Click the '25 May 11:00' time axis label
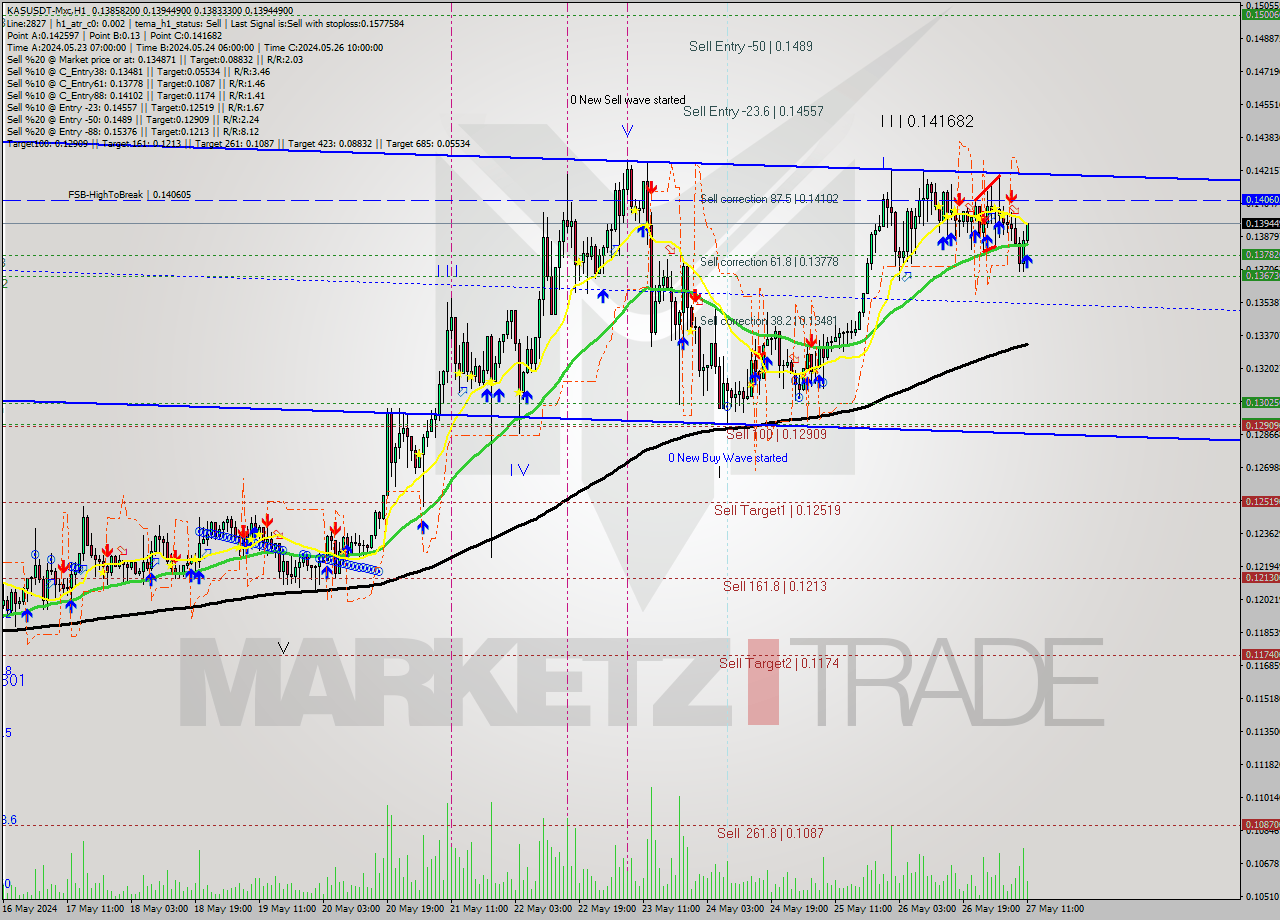1280x920 pixels. pyautogui.click(x=863, y=908)
